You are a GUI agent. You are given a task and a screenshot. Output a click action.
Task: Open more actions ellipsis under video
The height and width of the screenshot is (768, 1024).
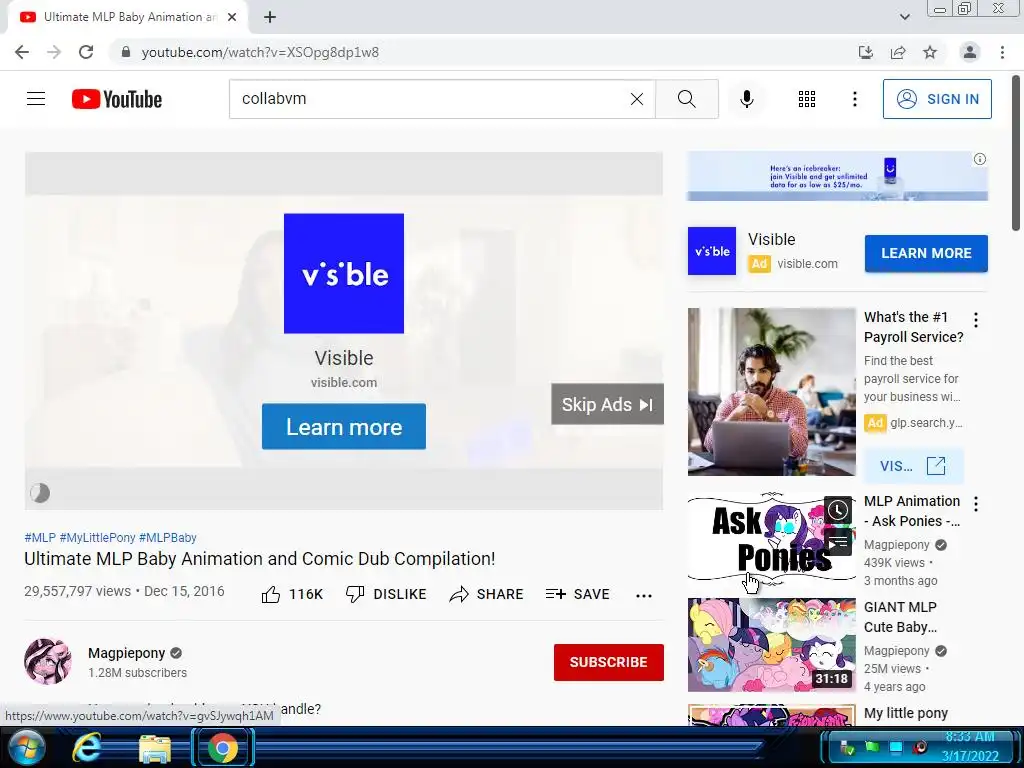644,596
